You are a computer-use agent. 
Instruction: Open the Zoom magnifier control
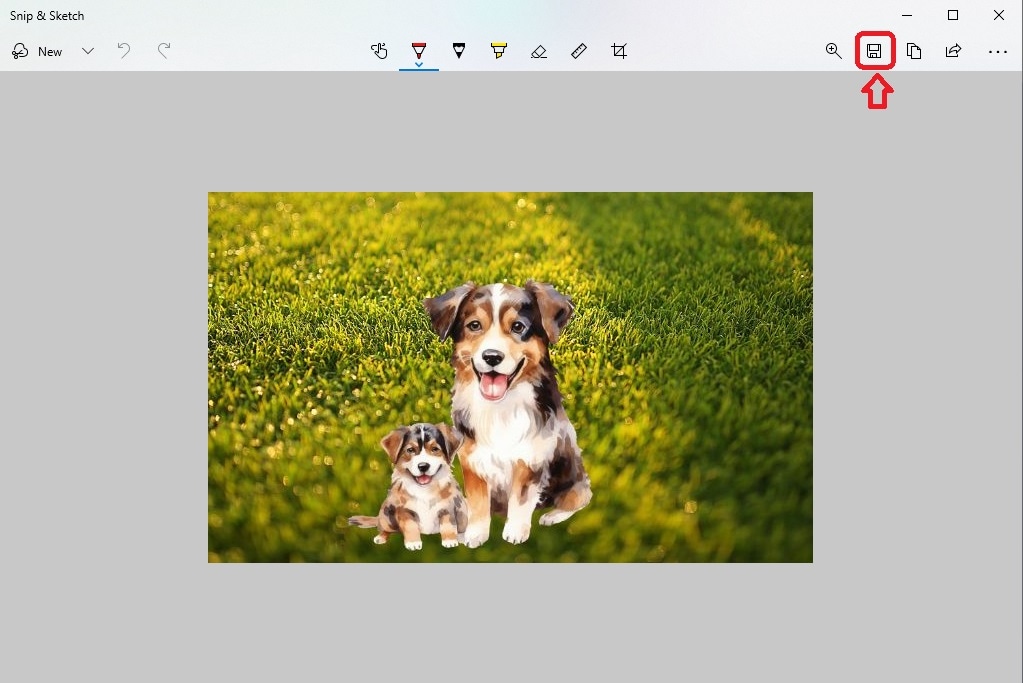point(833,50)
